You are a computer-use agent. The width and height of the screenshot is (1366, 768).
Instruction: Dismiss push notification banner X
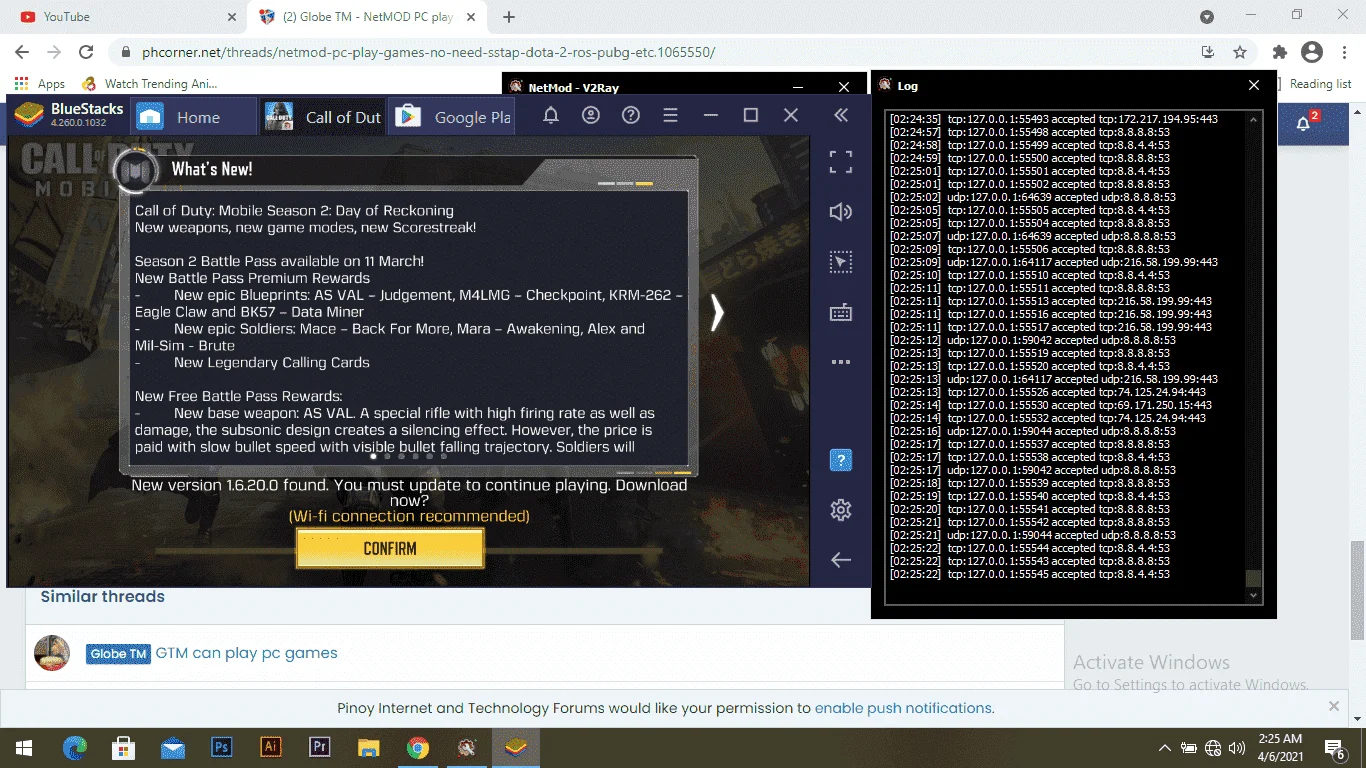tap(1334, 706)
